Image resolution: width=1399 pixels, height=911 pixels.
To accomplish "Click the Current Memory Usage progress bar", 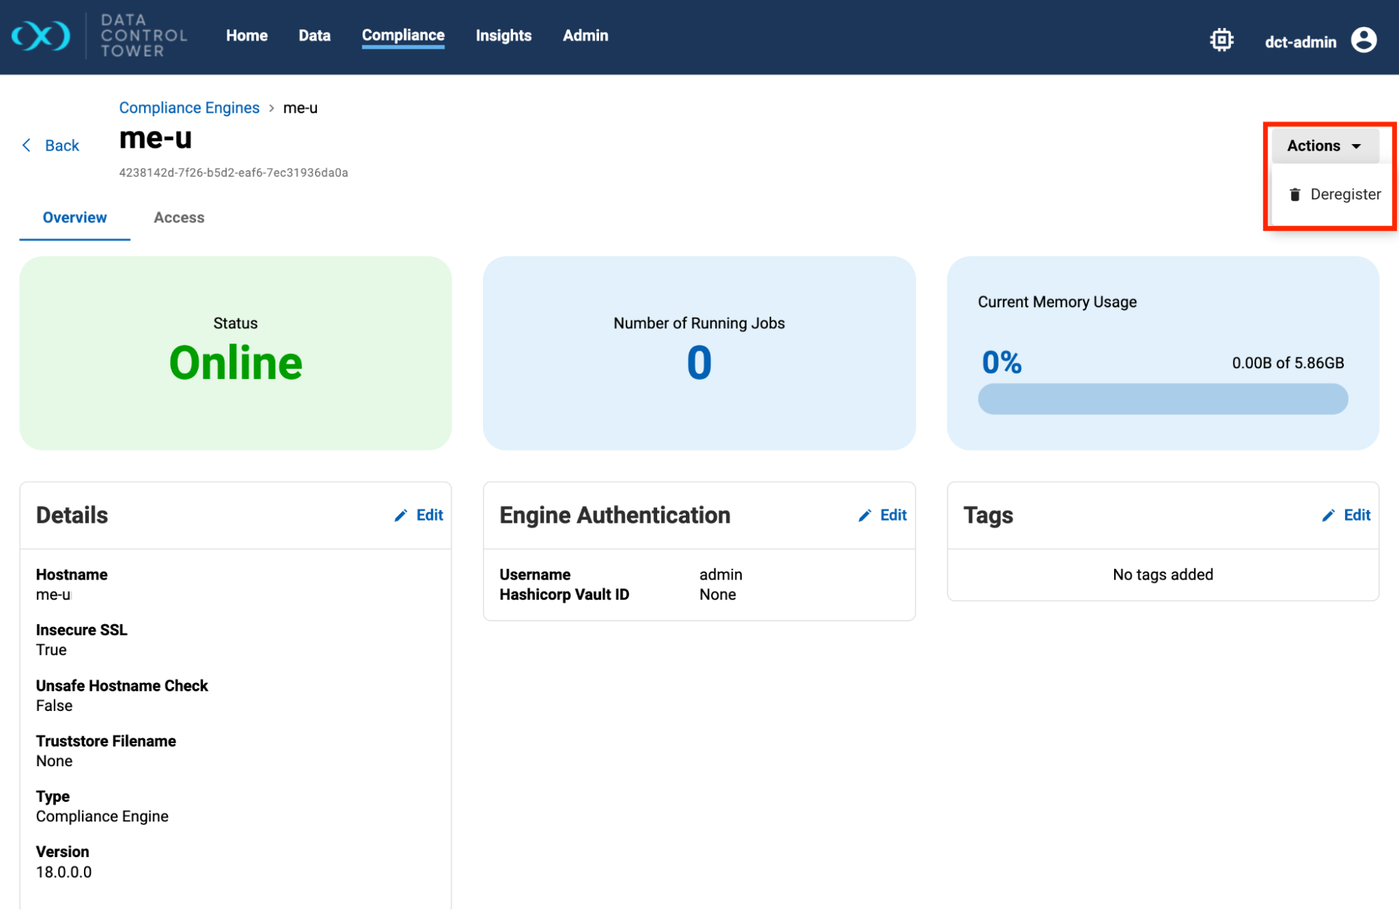I will click(x=1162, y=399).
